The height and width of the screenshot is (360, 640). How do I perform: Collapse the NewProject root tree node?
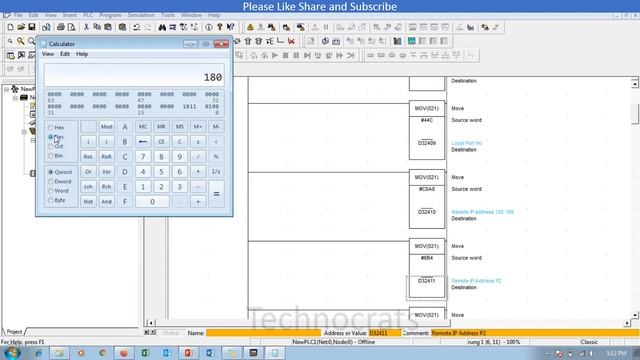pos(7,89)
